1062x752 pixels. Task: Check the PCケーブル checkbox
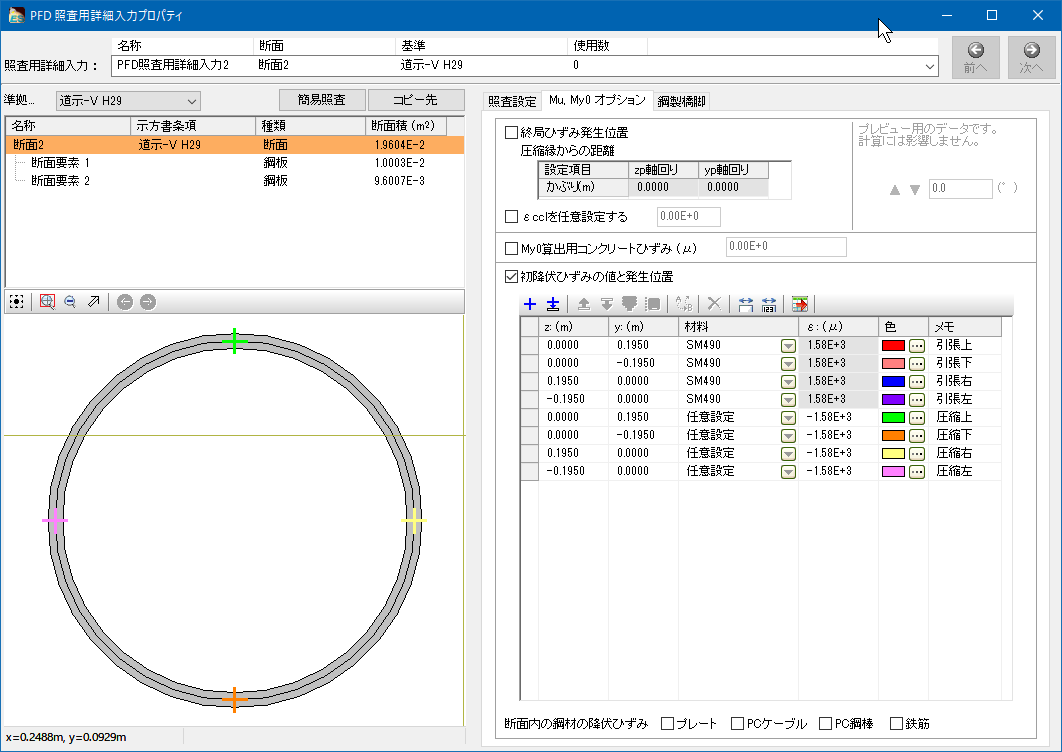[x=738, y=723]
